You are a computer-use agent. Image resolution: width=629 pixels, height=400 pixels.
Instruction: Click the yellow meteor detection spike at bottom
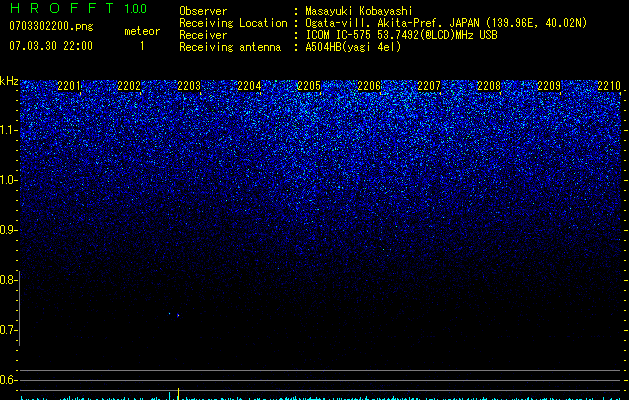click(x=179, y=394)
